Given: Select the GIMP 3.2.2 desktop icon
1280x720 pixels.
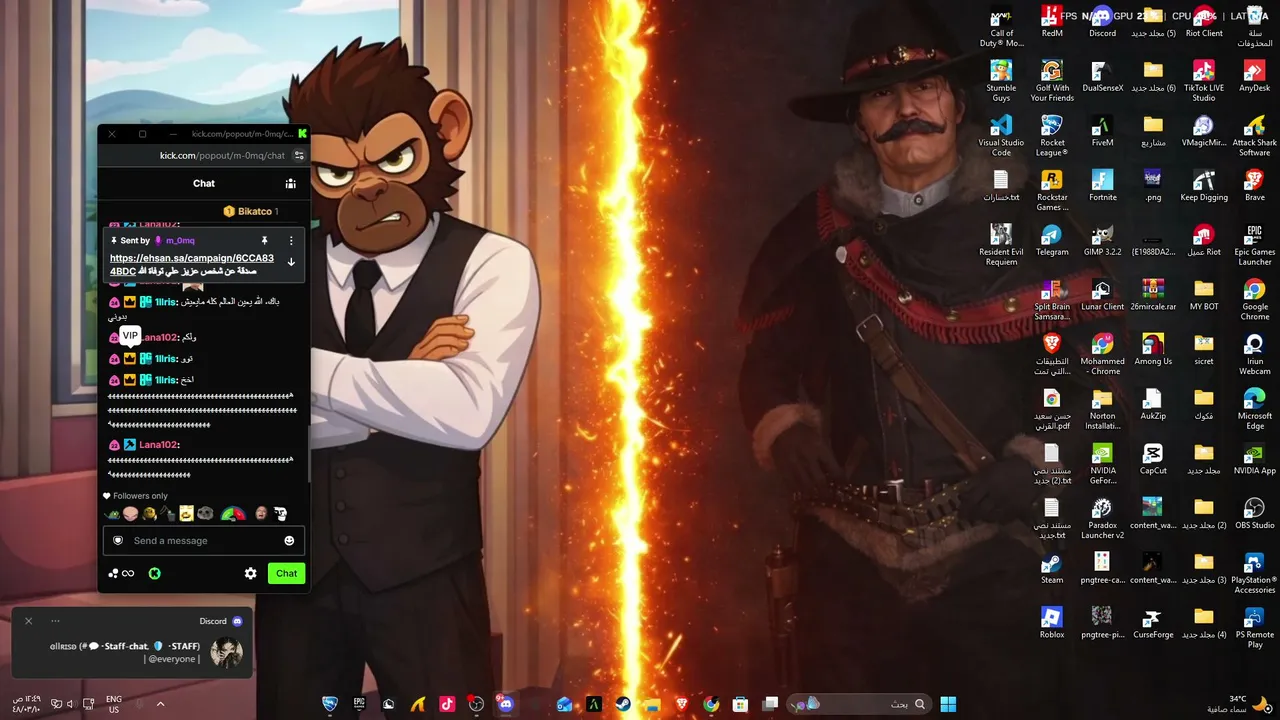Looking at the screenshot, I should tap(1102, 242).
